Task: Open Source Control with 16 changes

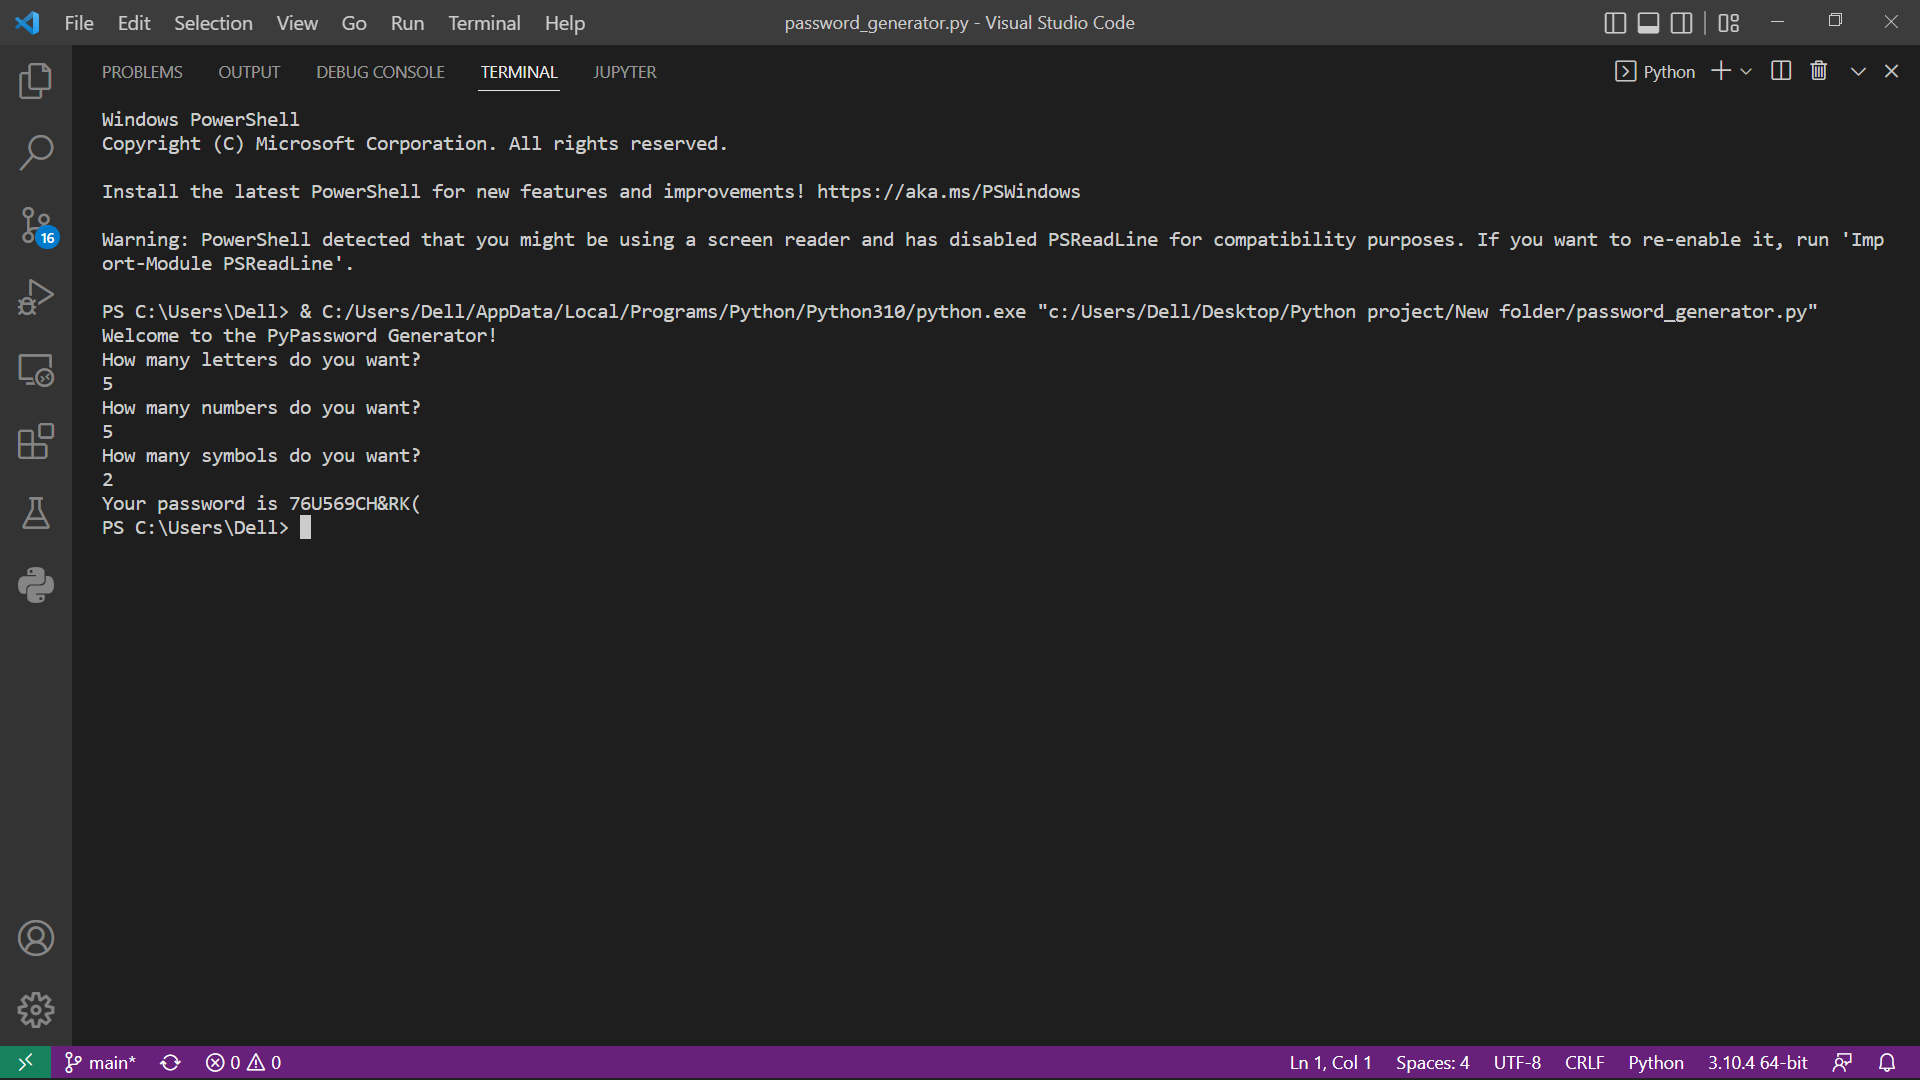Action: (36, 226)
